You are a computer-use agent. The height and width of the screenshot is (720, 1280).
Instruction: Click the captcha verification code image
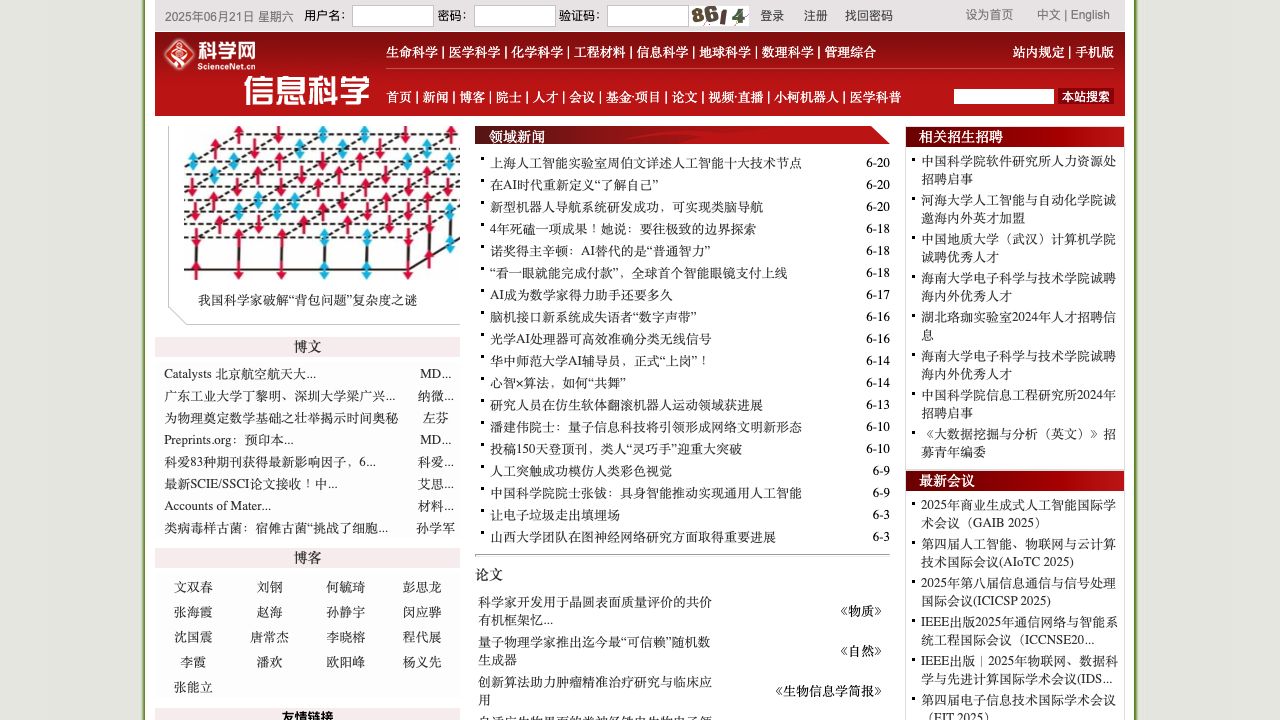tap(719, 16)
